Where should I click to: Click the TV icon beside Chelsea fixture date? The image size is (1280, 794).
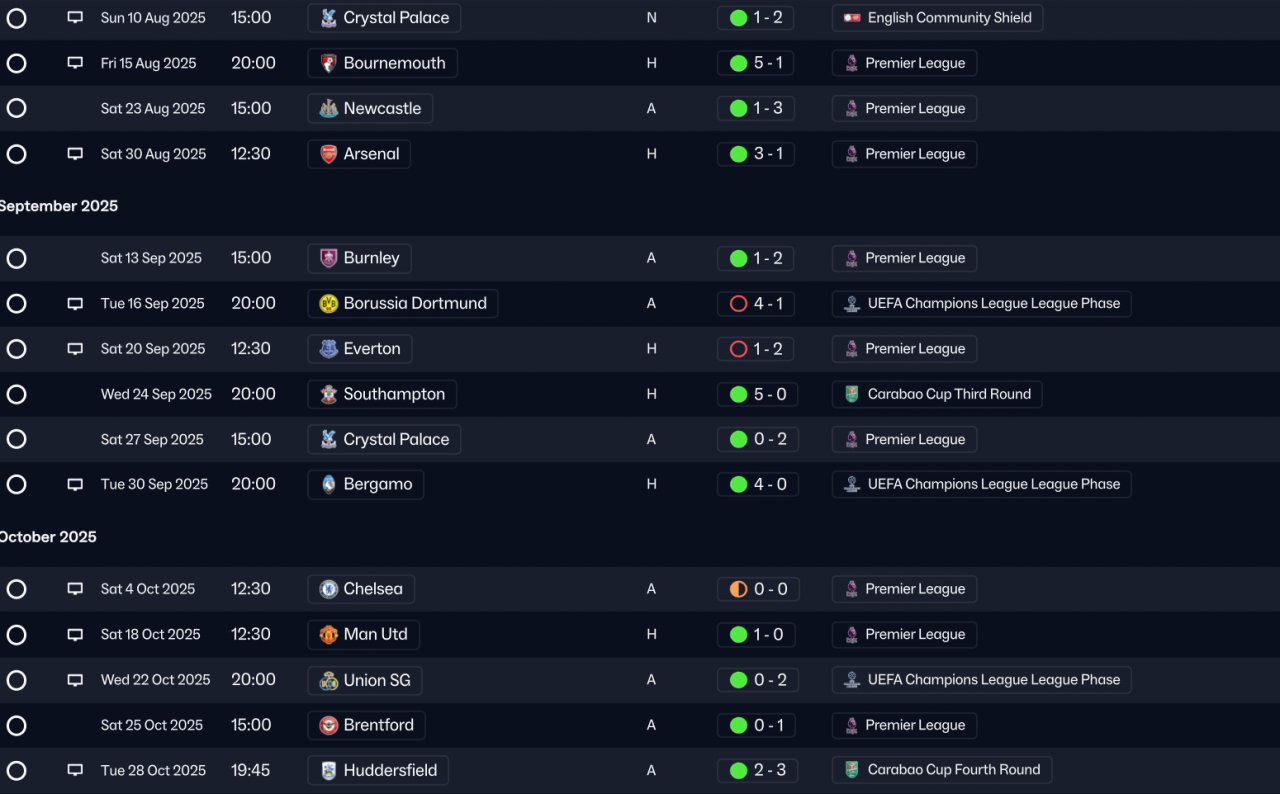click(75, 589)
